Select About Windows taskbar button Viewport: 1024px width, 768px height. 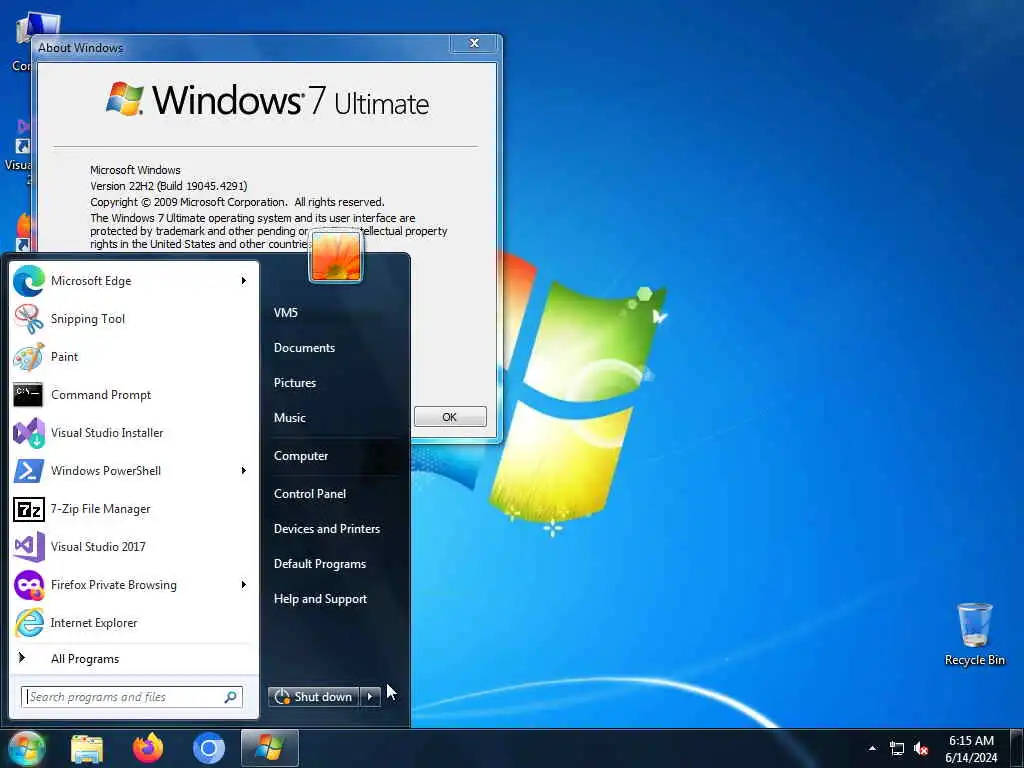tap(270, 748)
